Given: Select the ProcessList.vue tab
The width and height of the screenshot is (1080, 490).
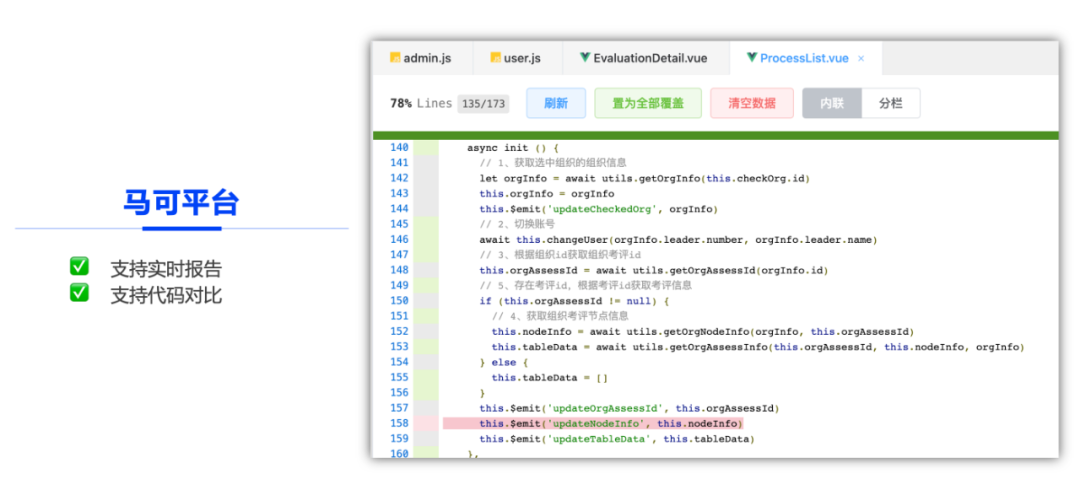Looking at the screenshot, I should point(804,58).
